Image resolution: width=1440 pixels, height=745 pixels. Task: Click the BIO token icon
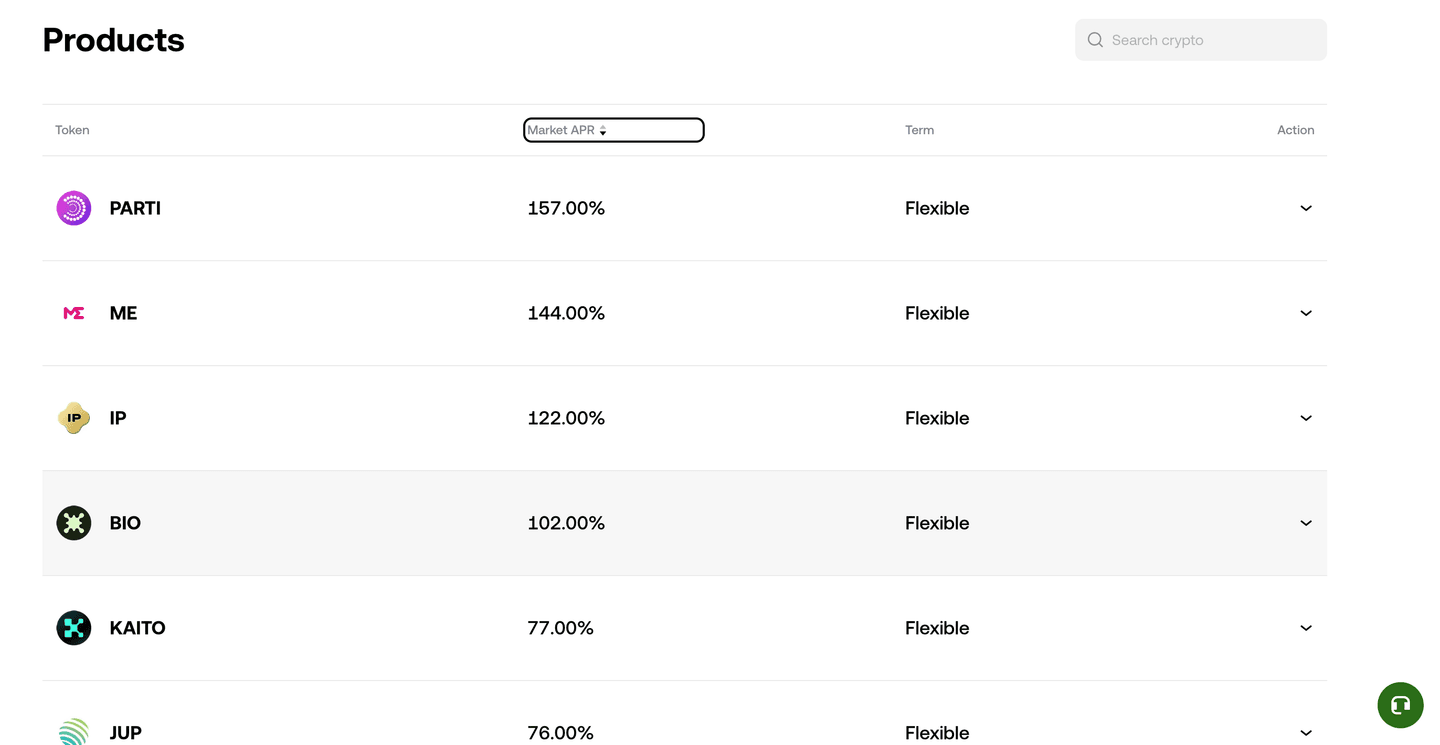[x=74, y=523]
